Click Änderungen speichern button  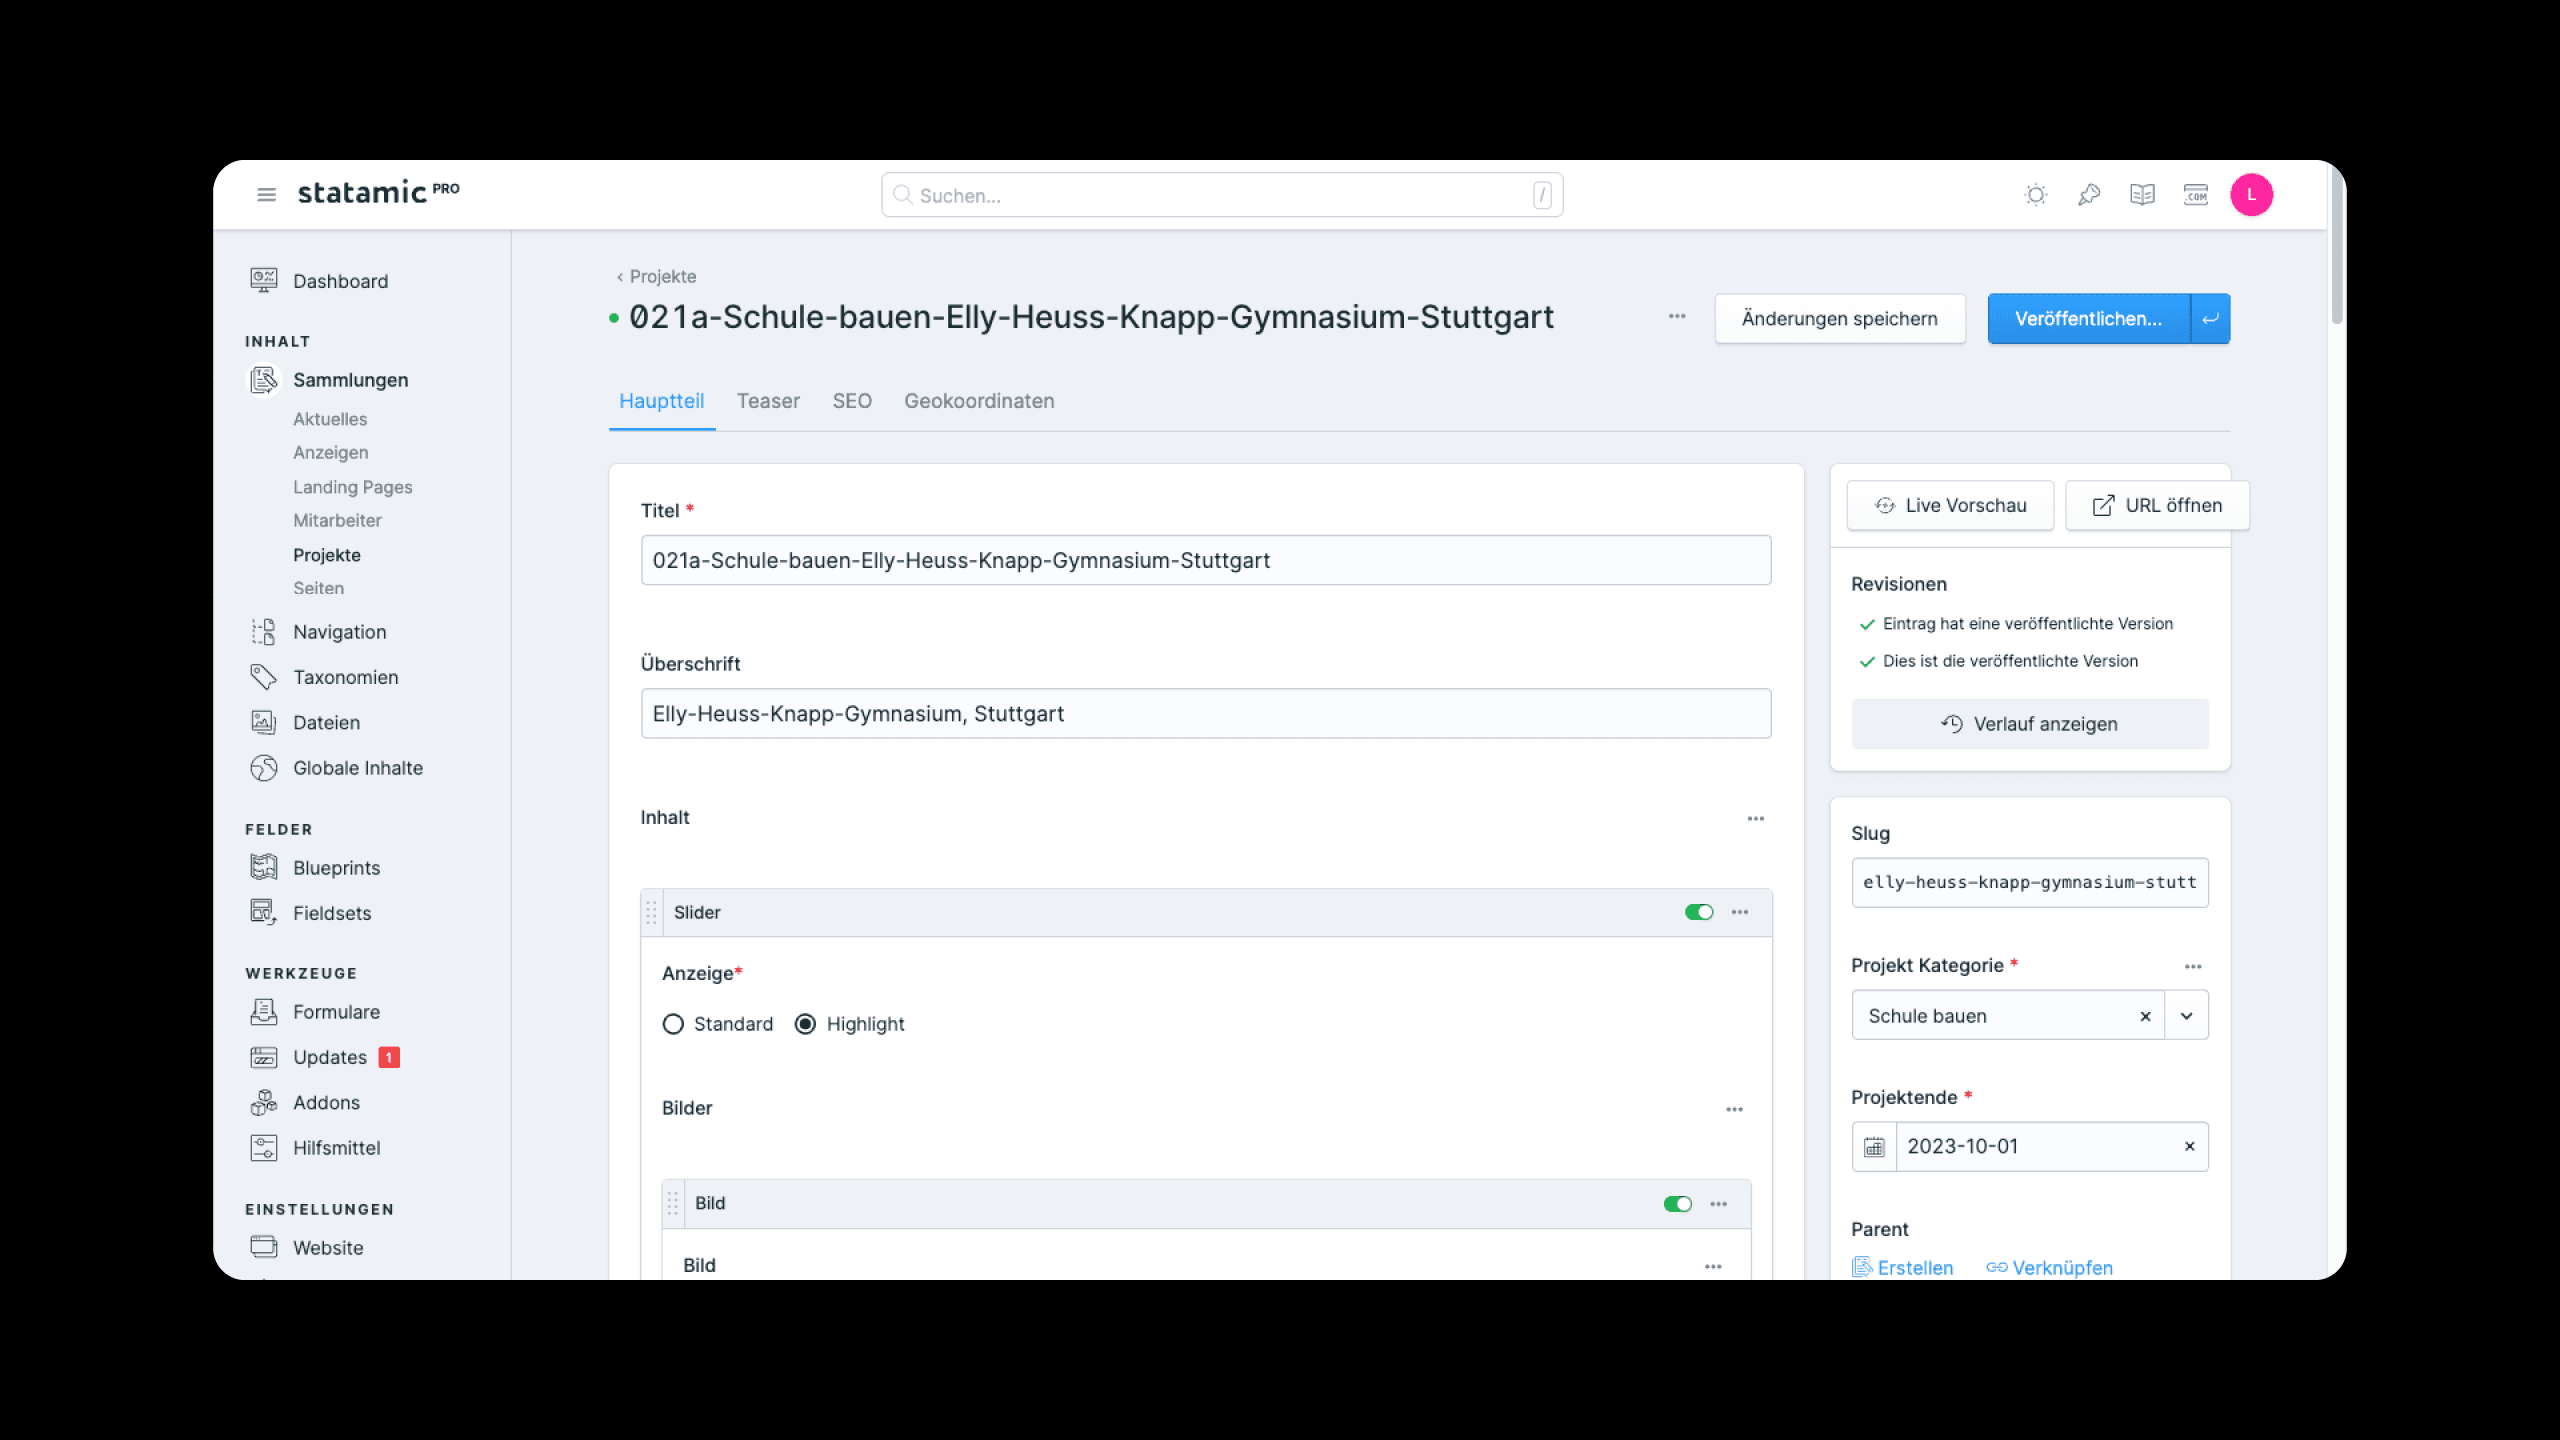tap(1840, 319)
